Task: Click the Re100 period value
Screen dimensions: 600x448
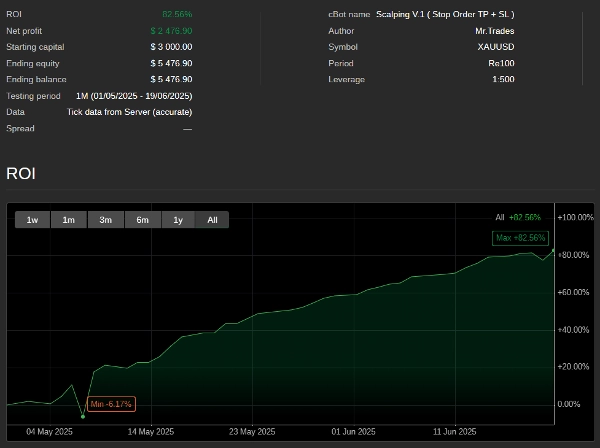Action: [501, 63]
